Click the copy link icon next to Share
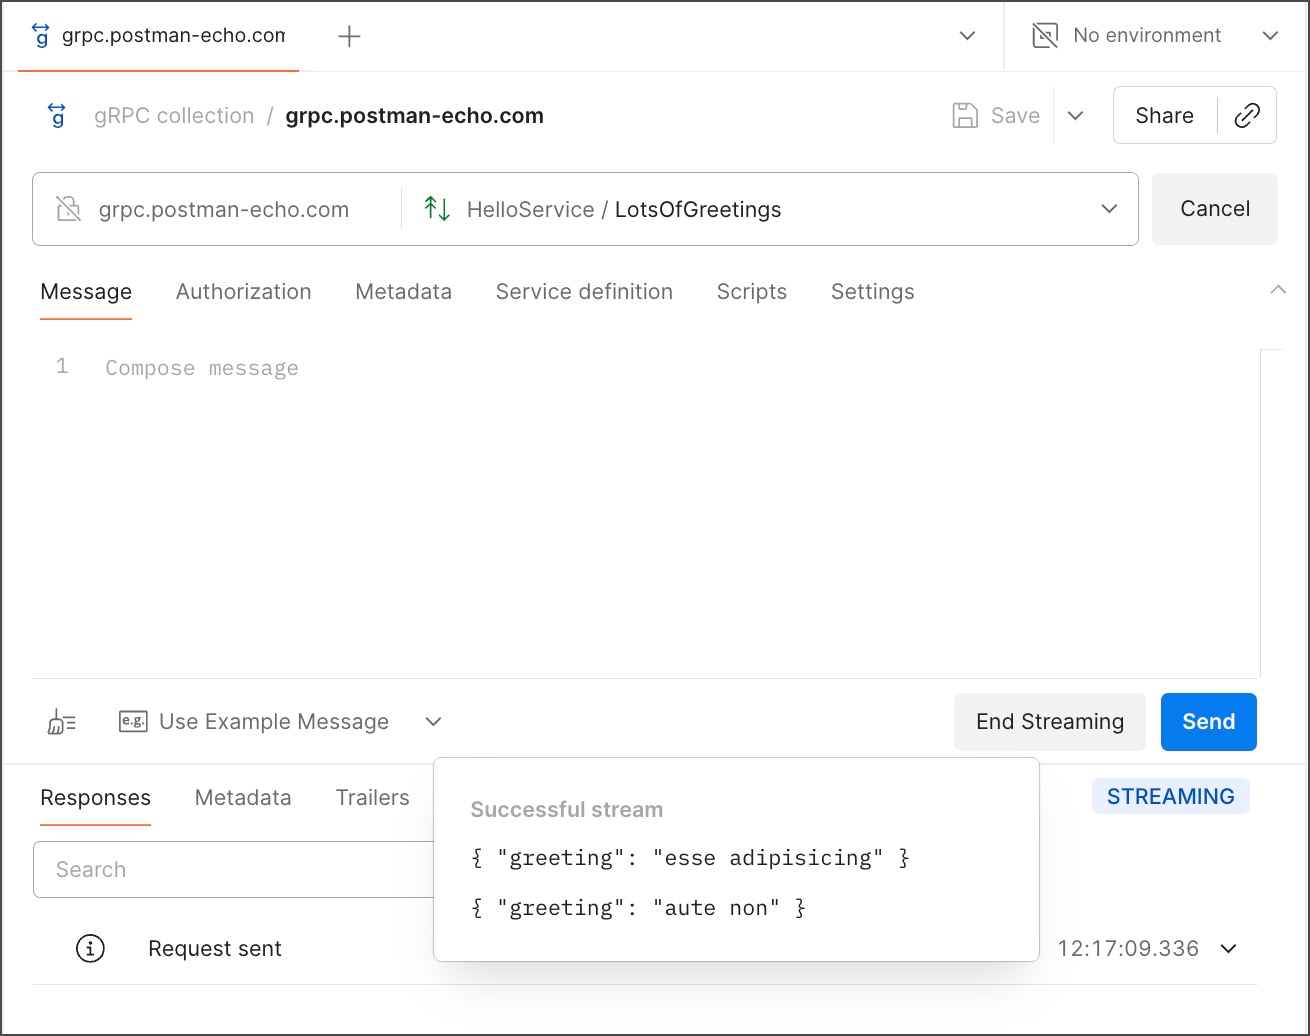The width and height of the screenshot is (1310, 1036). [1247, 115]
